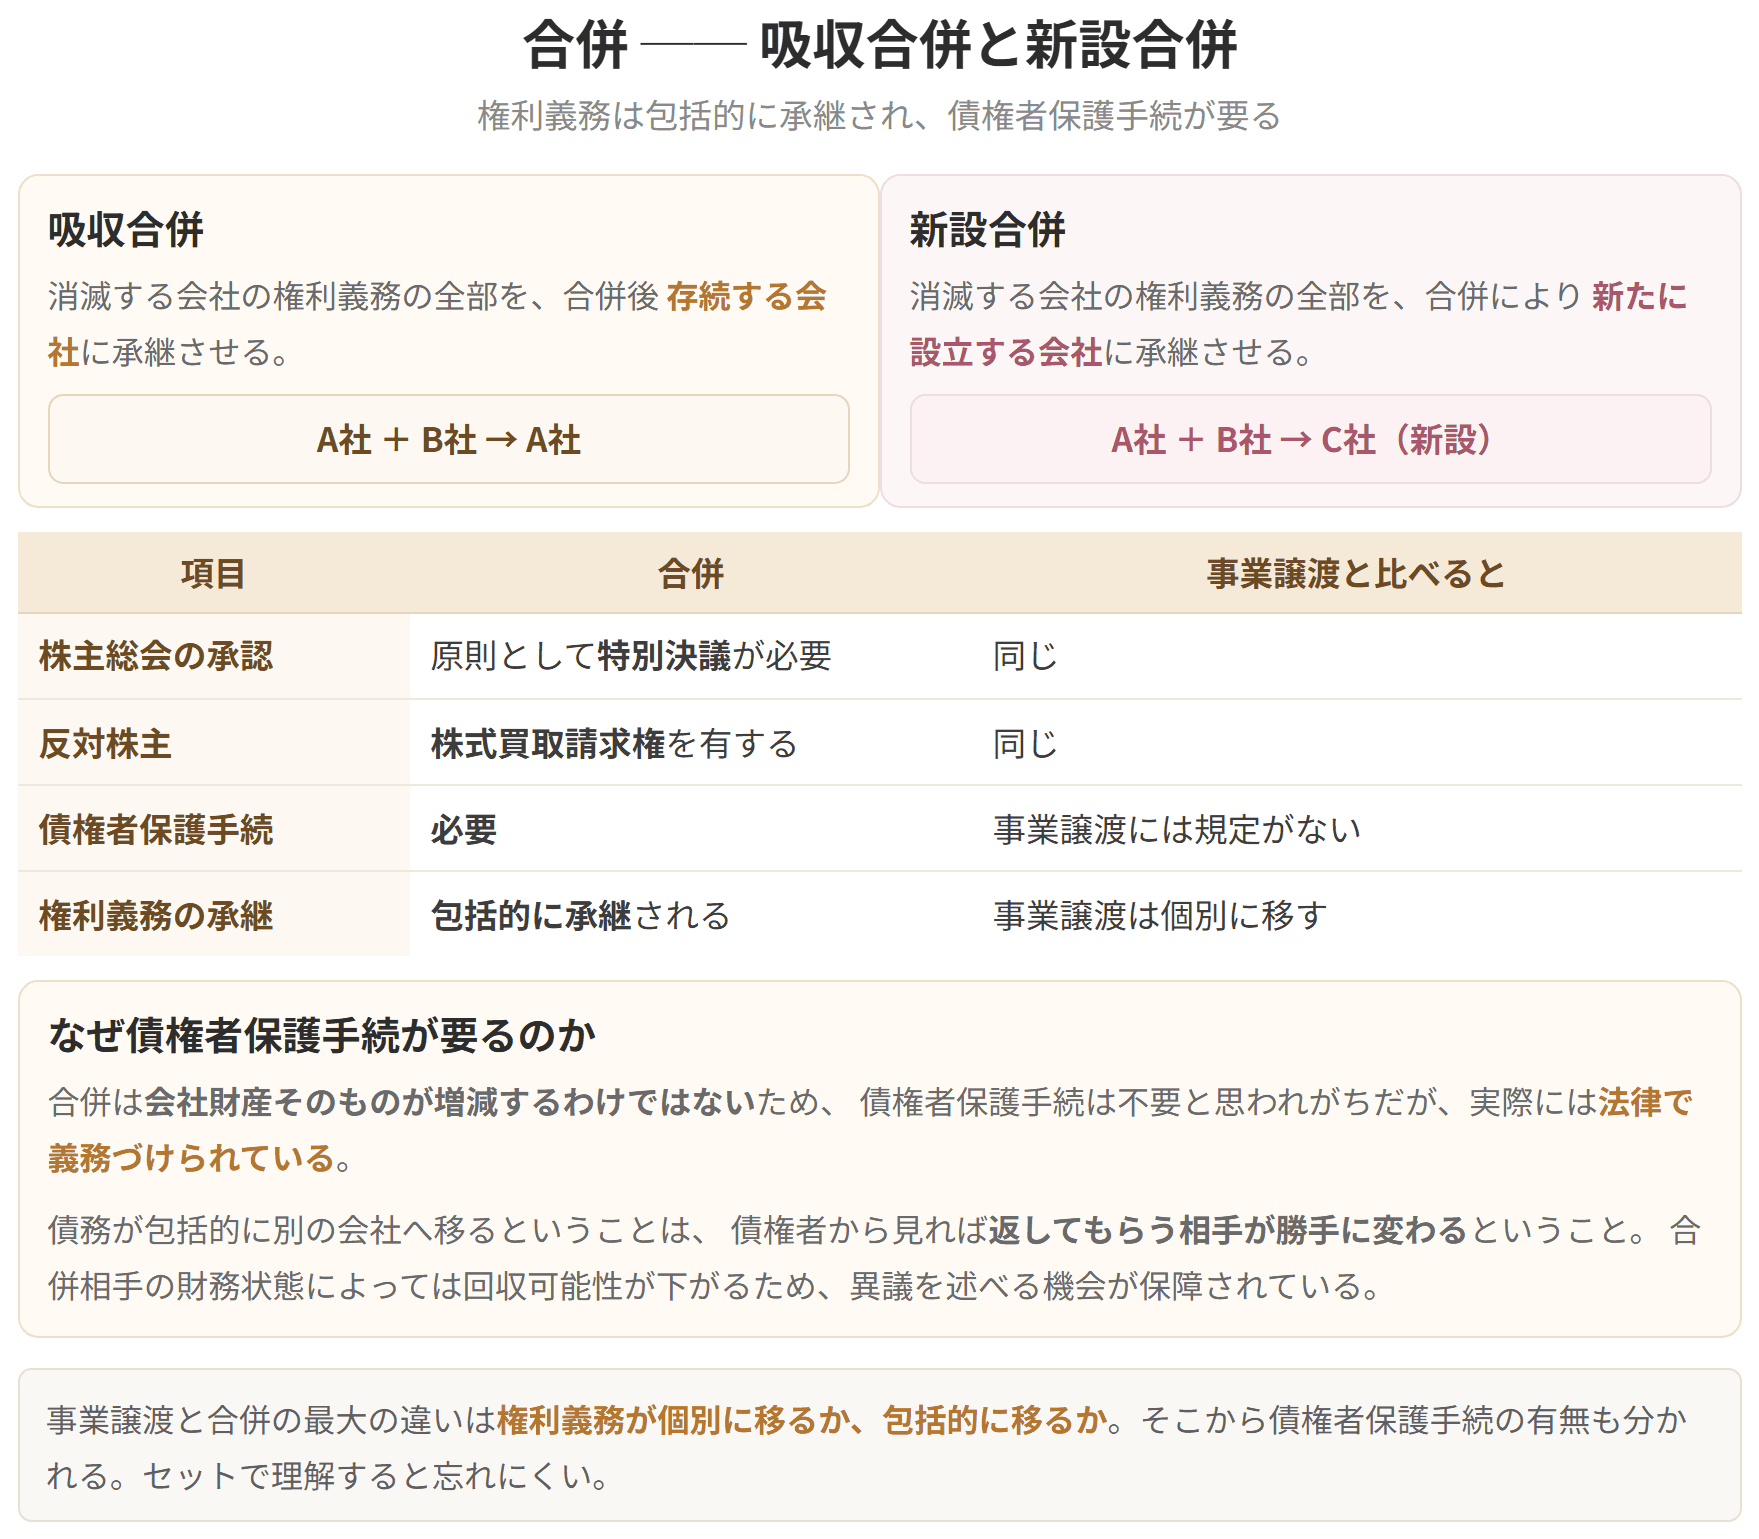
Task: Click the table header 合併
Action: click(691, 574)
